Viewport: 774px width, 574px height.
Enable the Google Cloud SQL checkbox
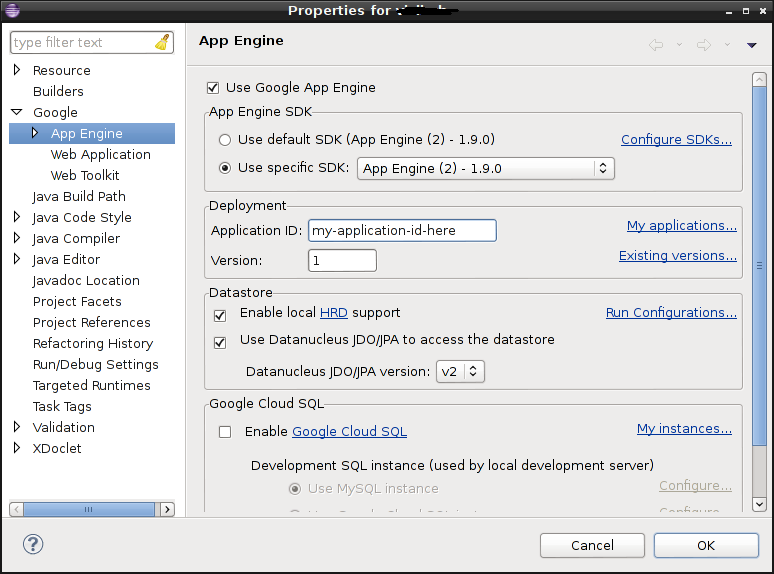225,432
